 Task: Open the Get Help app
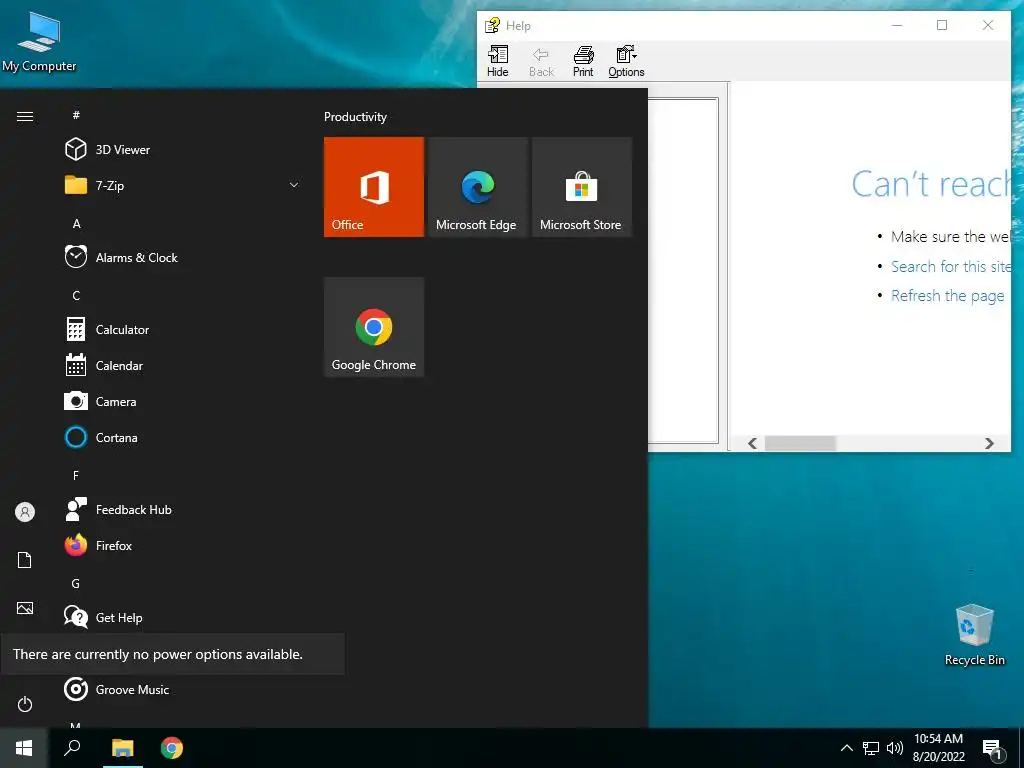click(x=183, y=617)
